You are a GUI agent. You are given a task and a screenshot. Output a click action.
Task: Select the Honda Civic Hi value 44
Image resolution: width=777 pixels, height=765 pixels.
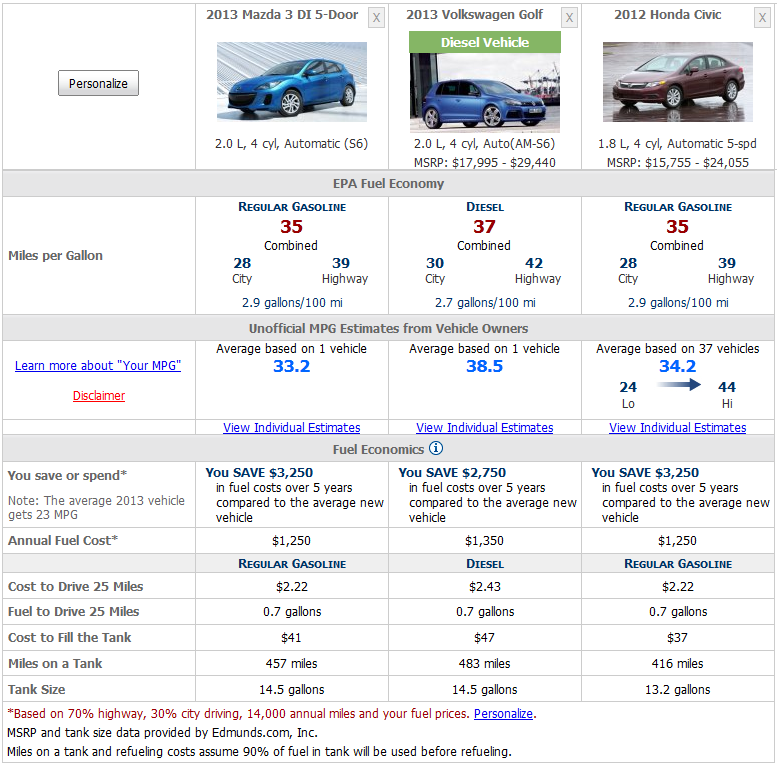point(727,387)
